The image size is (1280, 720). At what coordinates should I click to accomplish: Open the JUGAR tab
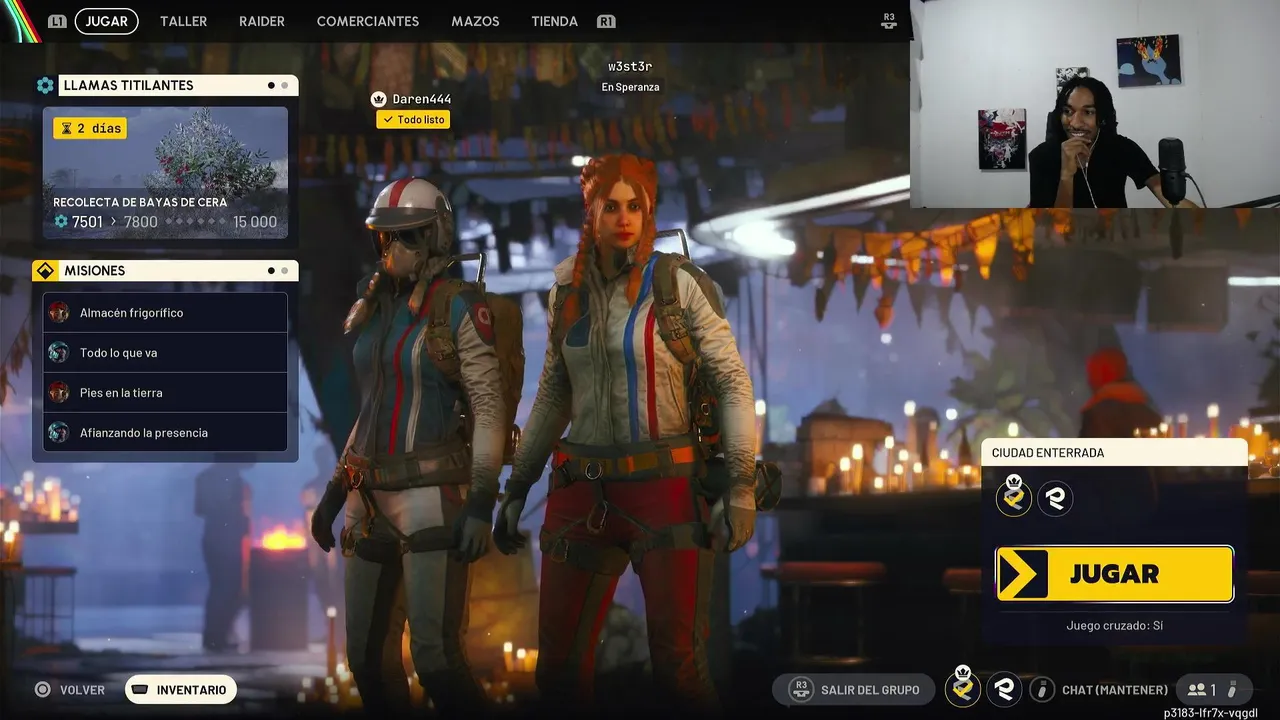tap(107, 21)
